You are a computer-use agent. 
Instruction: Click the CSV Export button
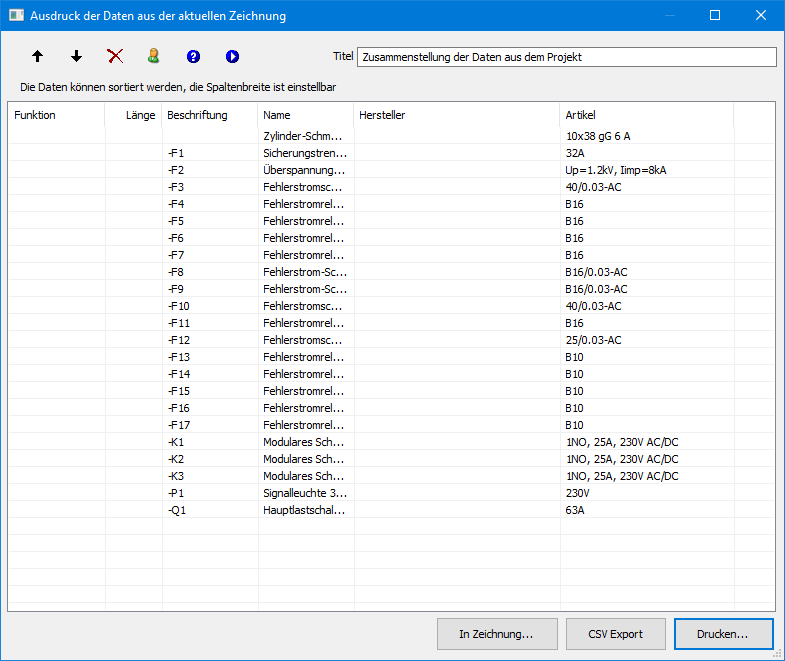[x=614, y=634]
